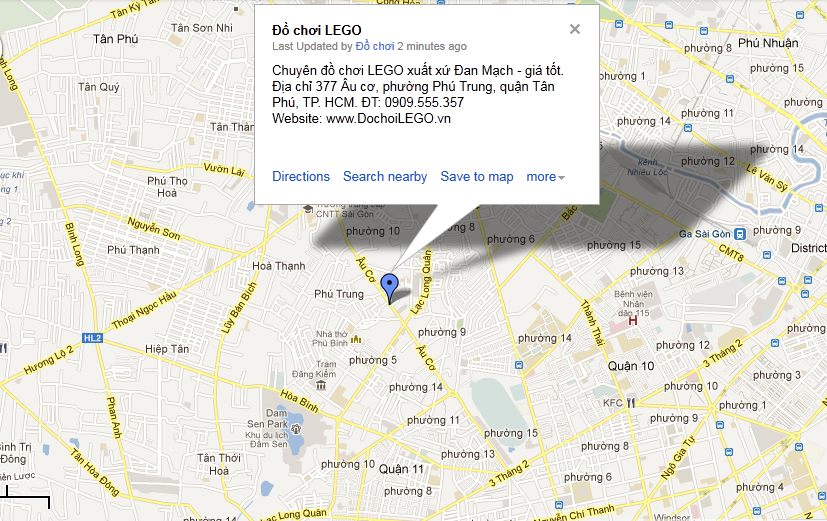The image size is (827, 521).
Task: Click the blue map marker pin
Action: (x=390, y=288)
